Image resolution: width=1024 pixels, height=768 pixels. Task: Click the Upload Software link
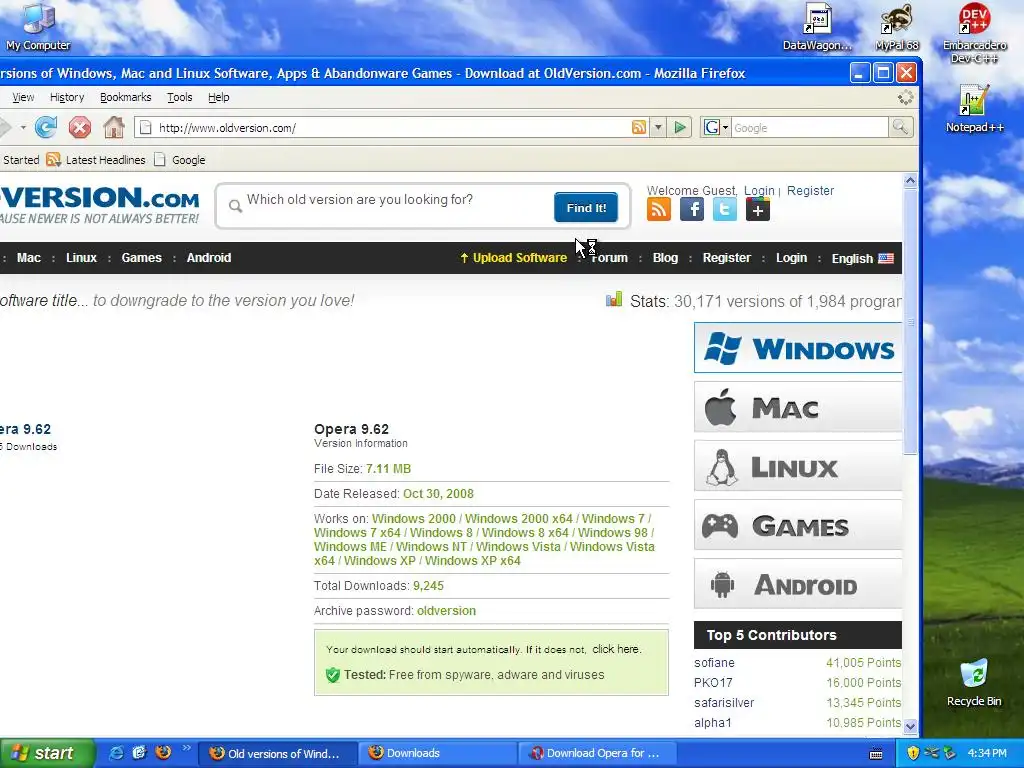[513, 258]
